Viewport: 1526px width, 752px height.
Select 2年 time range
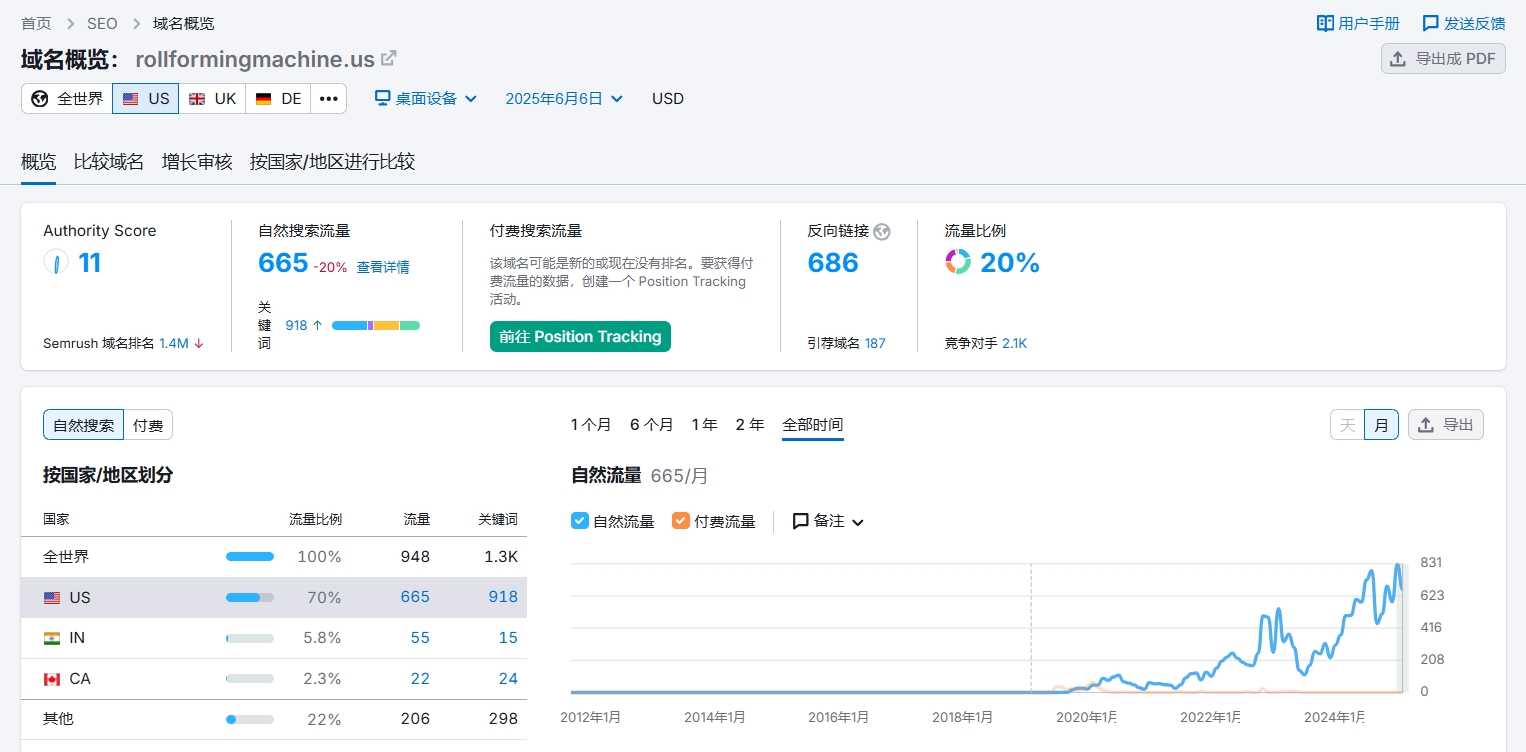click(750, 425)
